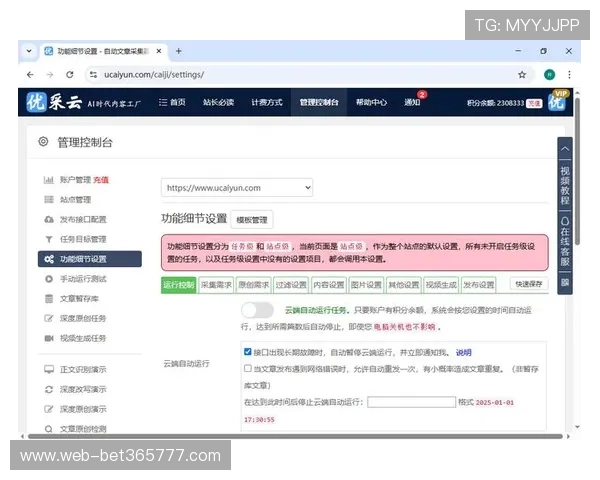Image resolution: width=600 pixels, height=480 pixels.
Task: Open 深度原创任务 in sidebar
Action: pyautogui.click(x=83, y=318)
